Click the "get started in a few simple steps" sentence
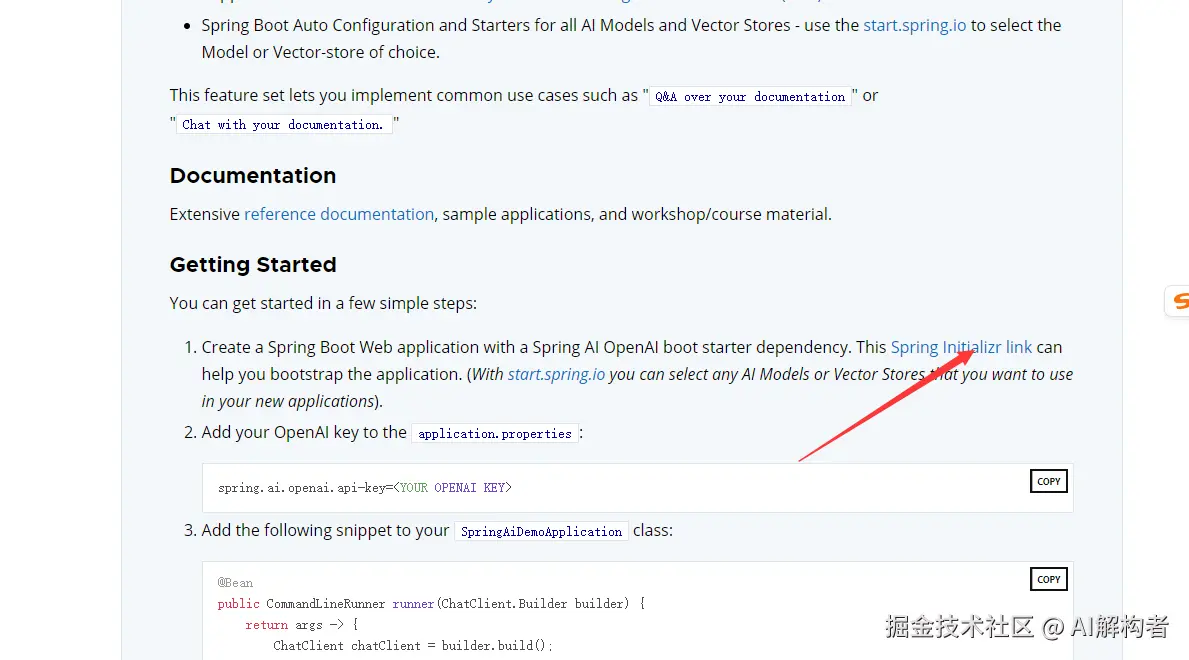The image size is (1189, 660). (x=323, y=303)
